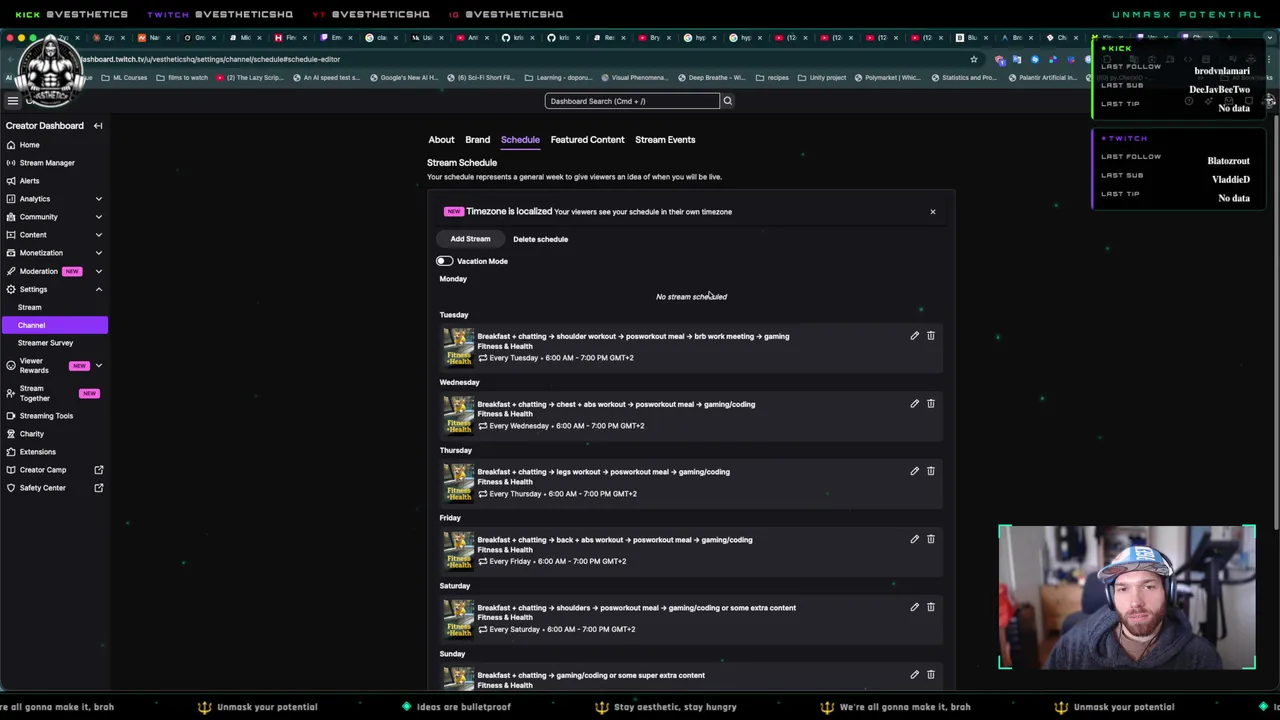1280x720 pixels.
Task: Dismiss the Timezone is localized notice
Action: point(932,212)
